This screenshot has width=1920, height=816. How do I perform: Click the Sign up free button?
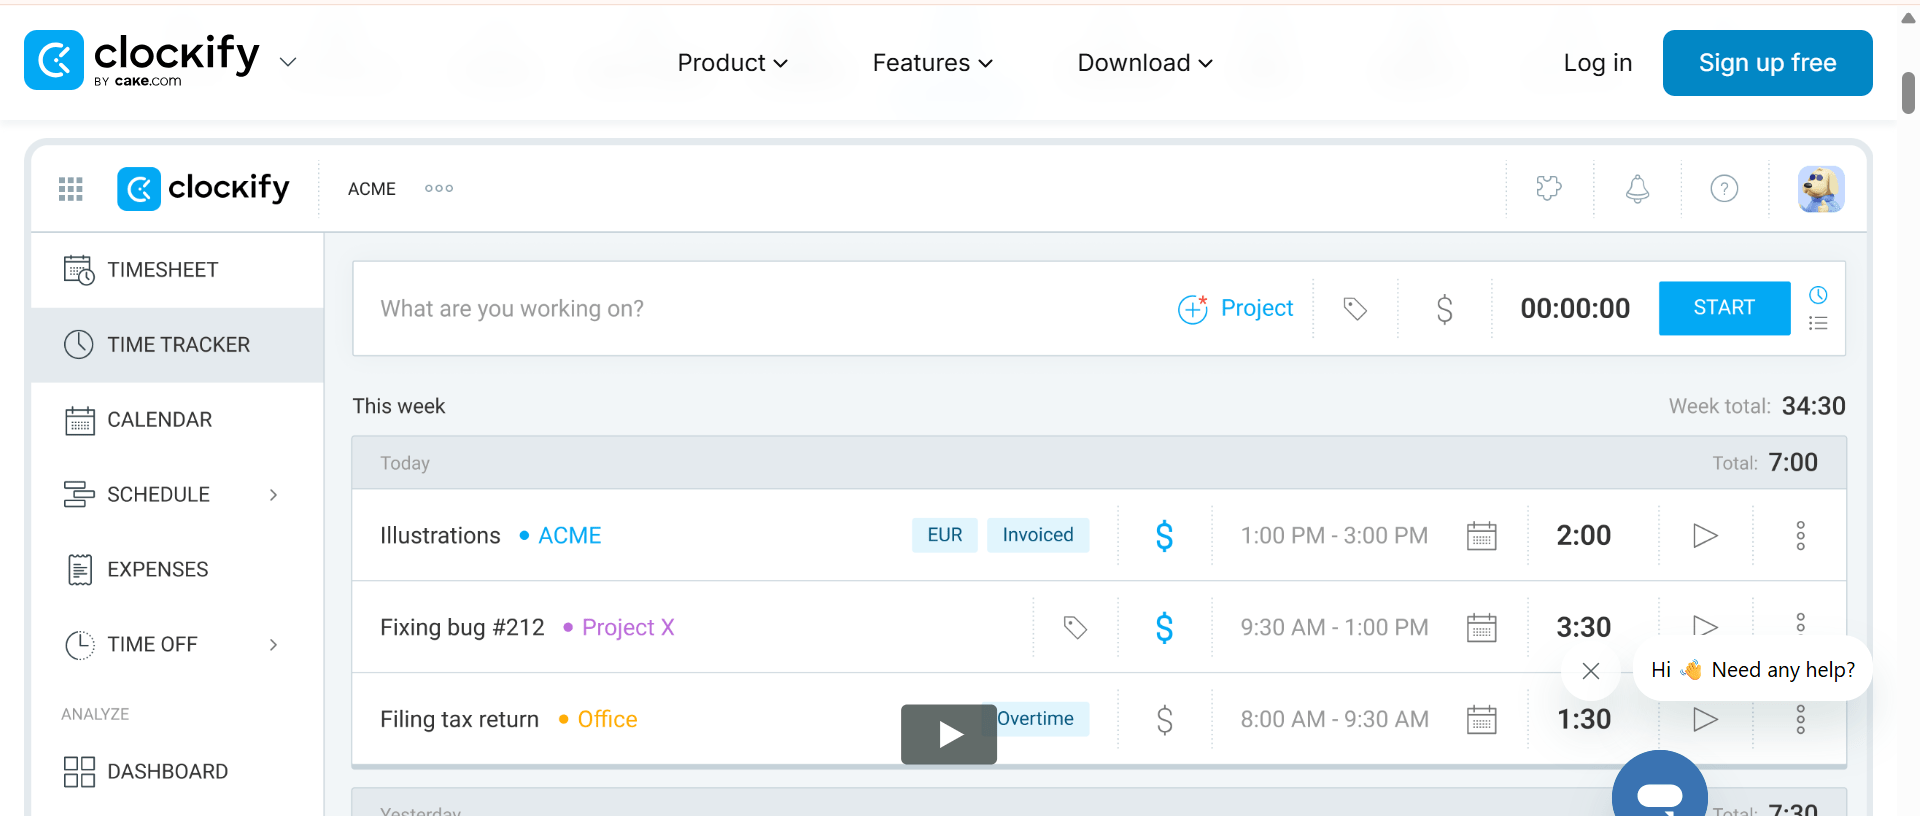click(x=1768, y=63)
